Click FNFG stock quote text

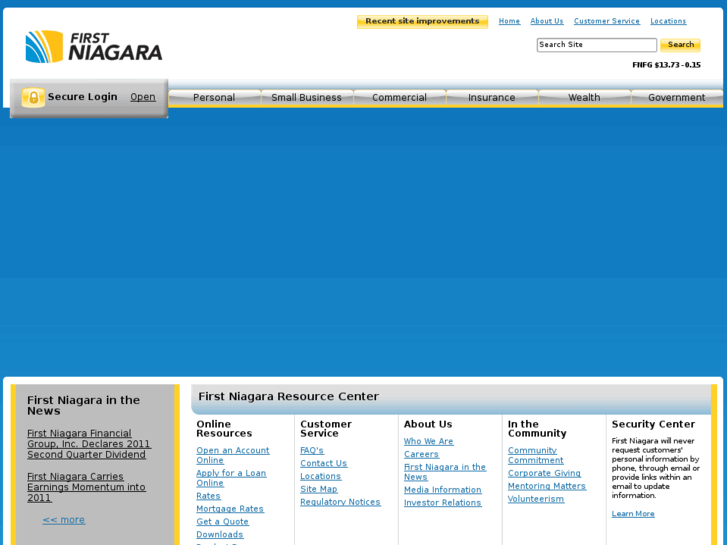(666, 65)
